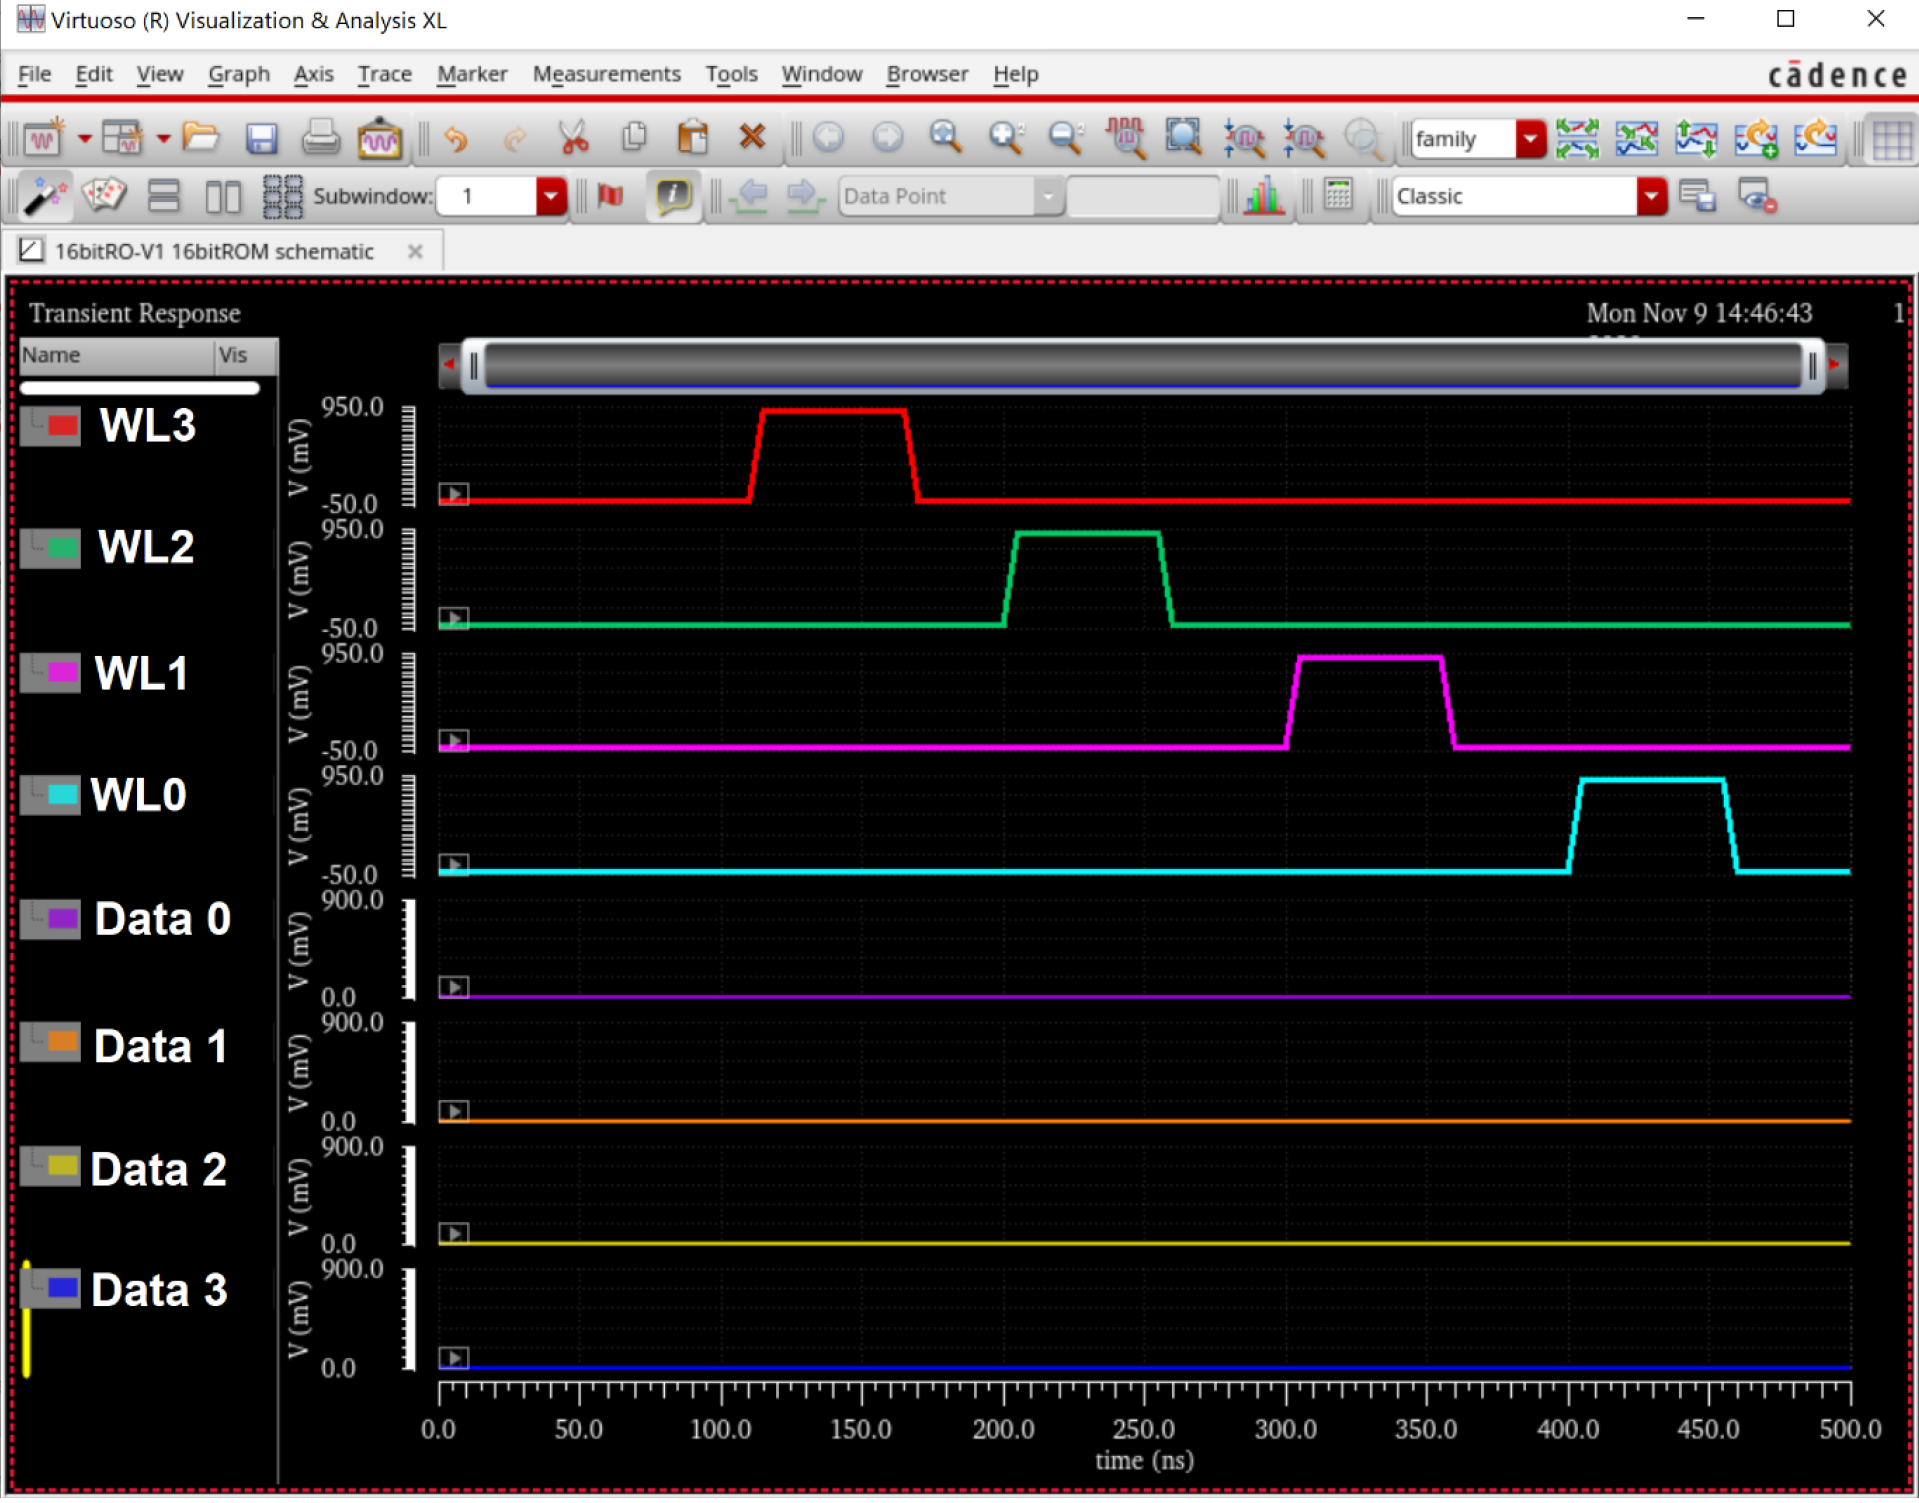This screenshot has height=1503, width=1919.
Task: Click the time-axis pan slider bar
Action: [x=1143, y=366]
